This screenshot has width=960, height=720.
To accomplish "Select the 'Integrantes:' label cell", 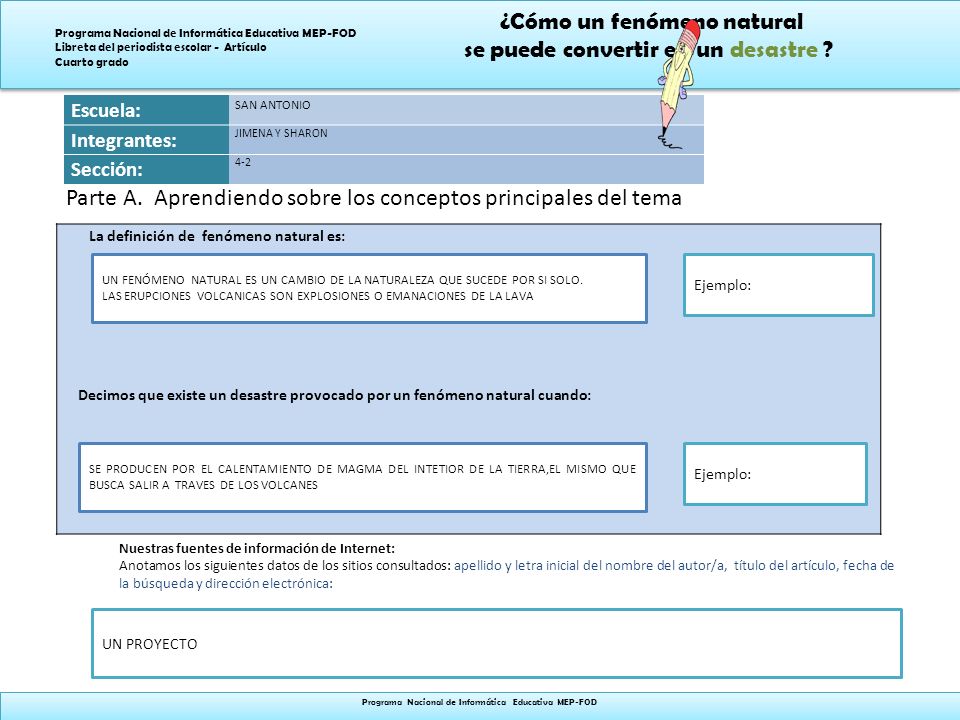I will [146, 140].
